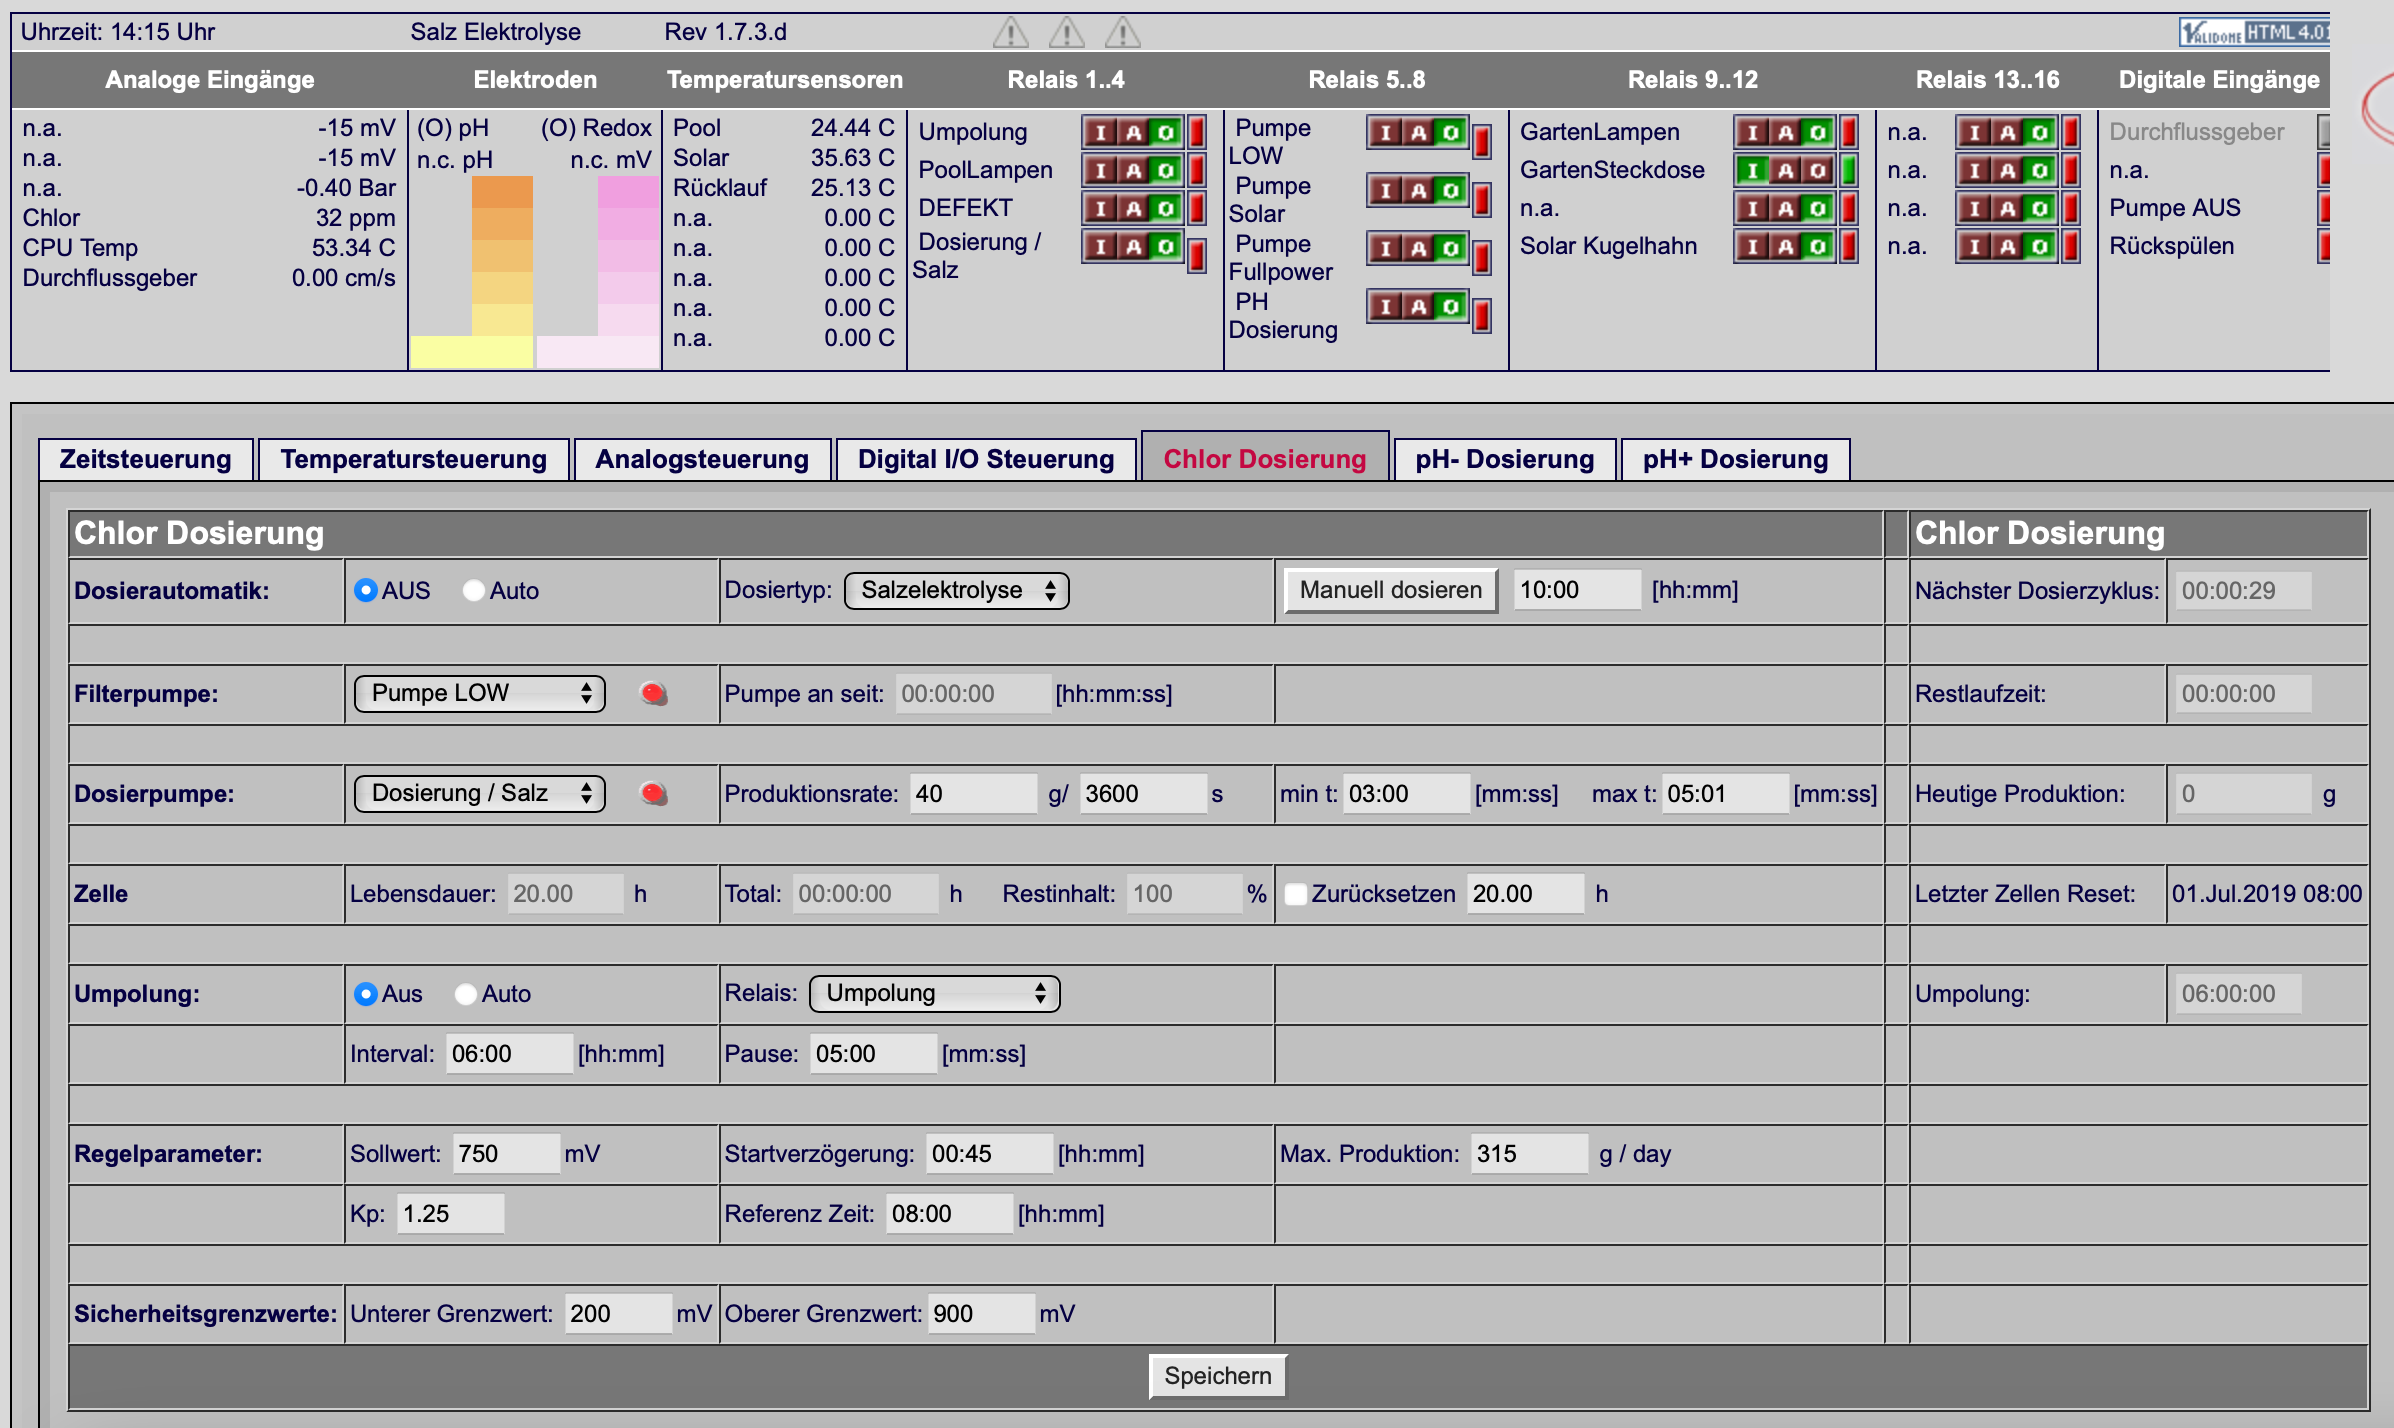Open the Filterpumpe Pumpe LOW dropdown

click(x=480, y=693)
